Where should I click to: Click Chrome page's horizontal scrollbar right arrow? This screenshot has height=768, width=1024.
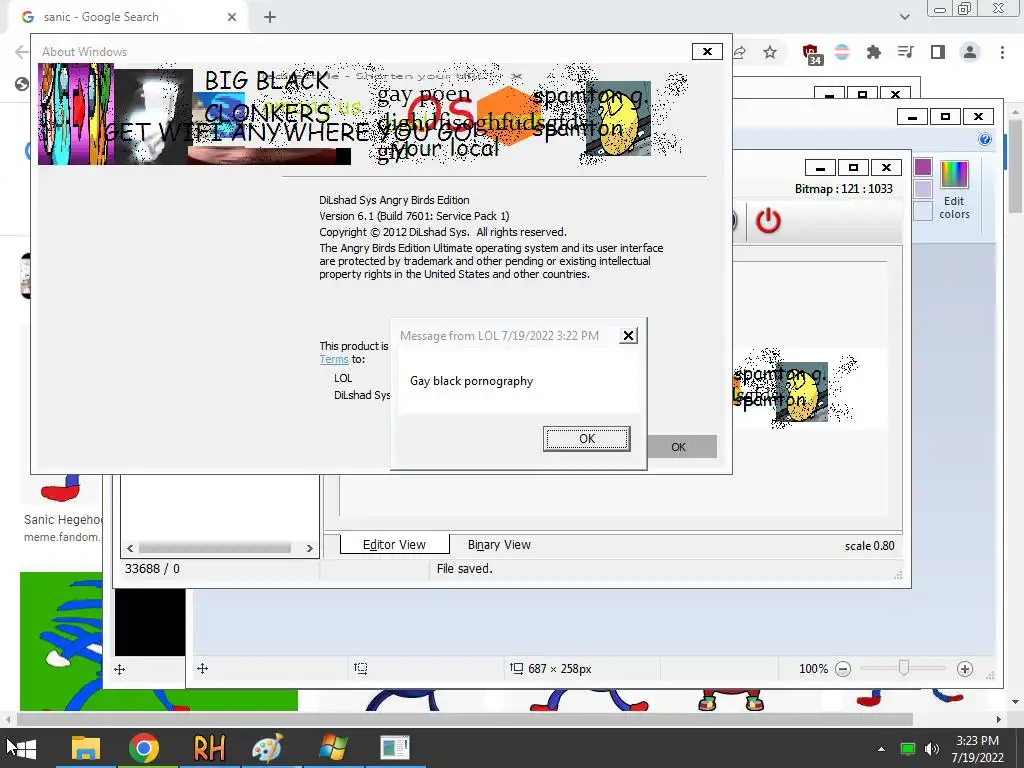(999, 720)
